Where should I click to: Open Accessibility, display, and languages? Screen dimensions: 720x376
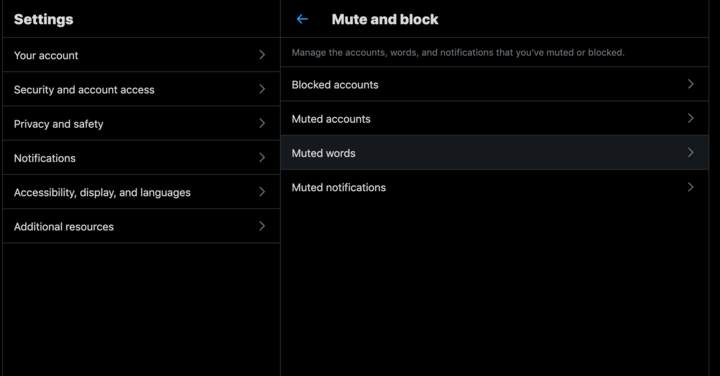(x=141, y=191)
